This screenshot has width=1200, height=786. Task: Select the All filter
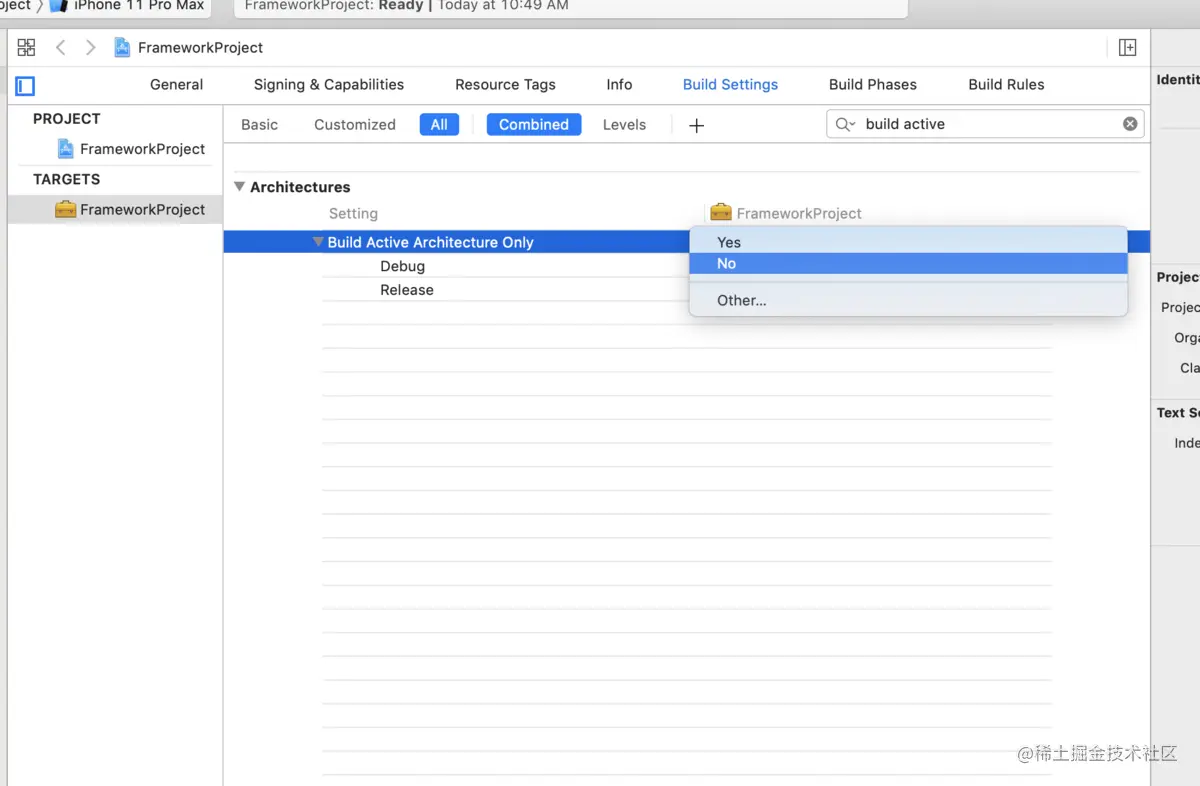(439, 125)
